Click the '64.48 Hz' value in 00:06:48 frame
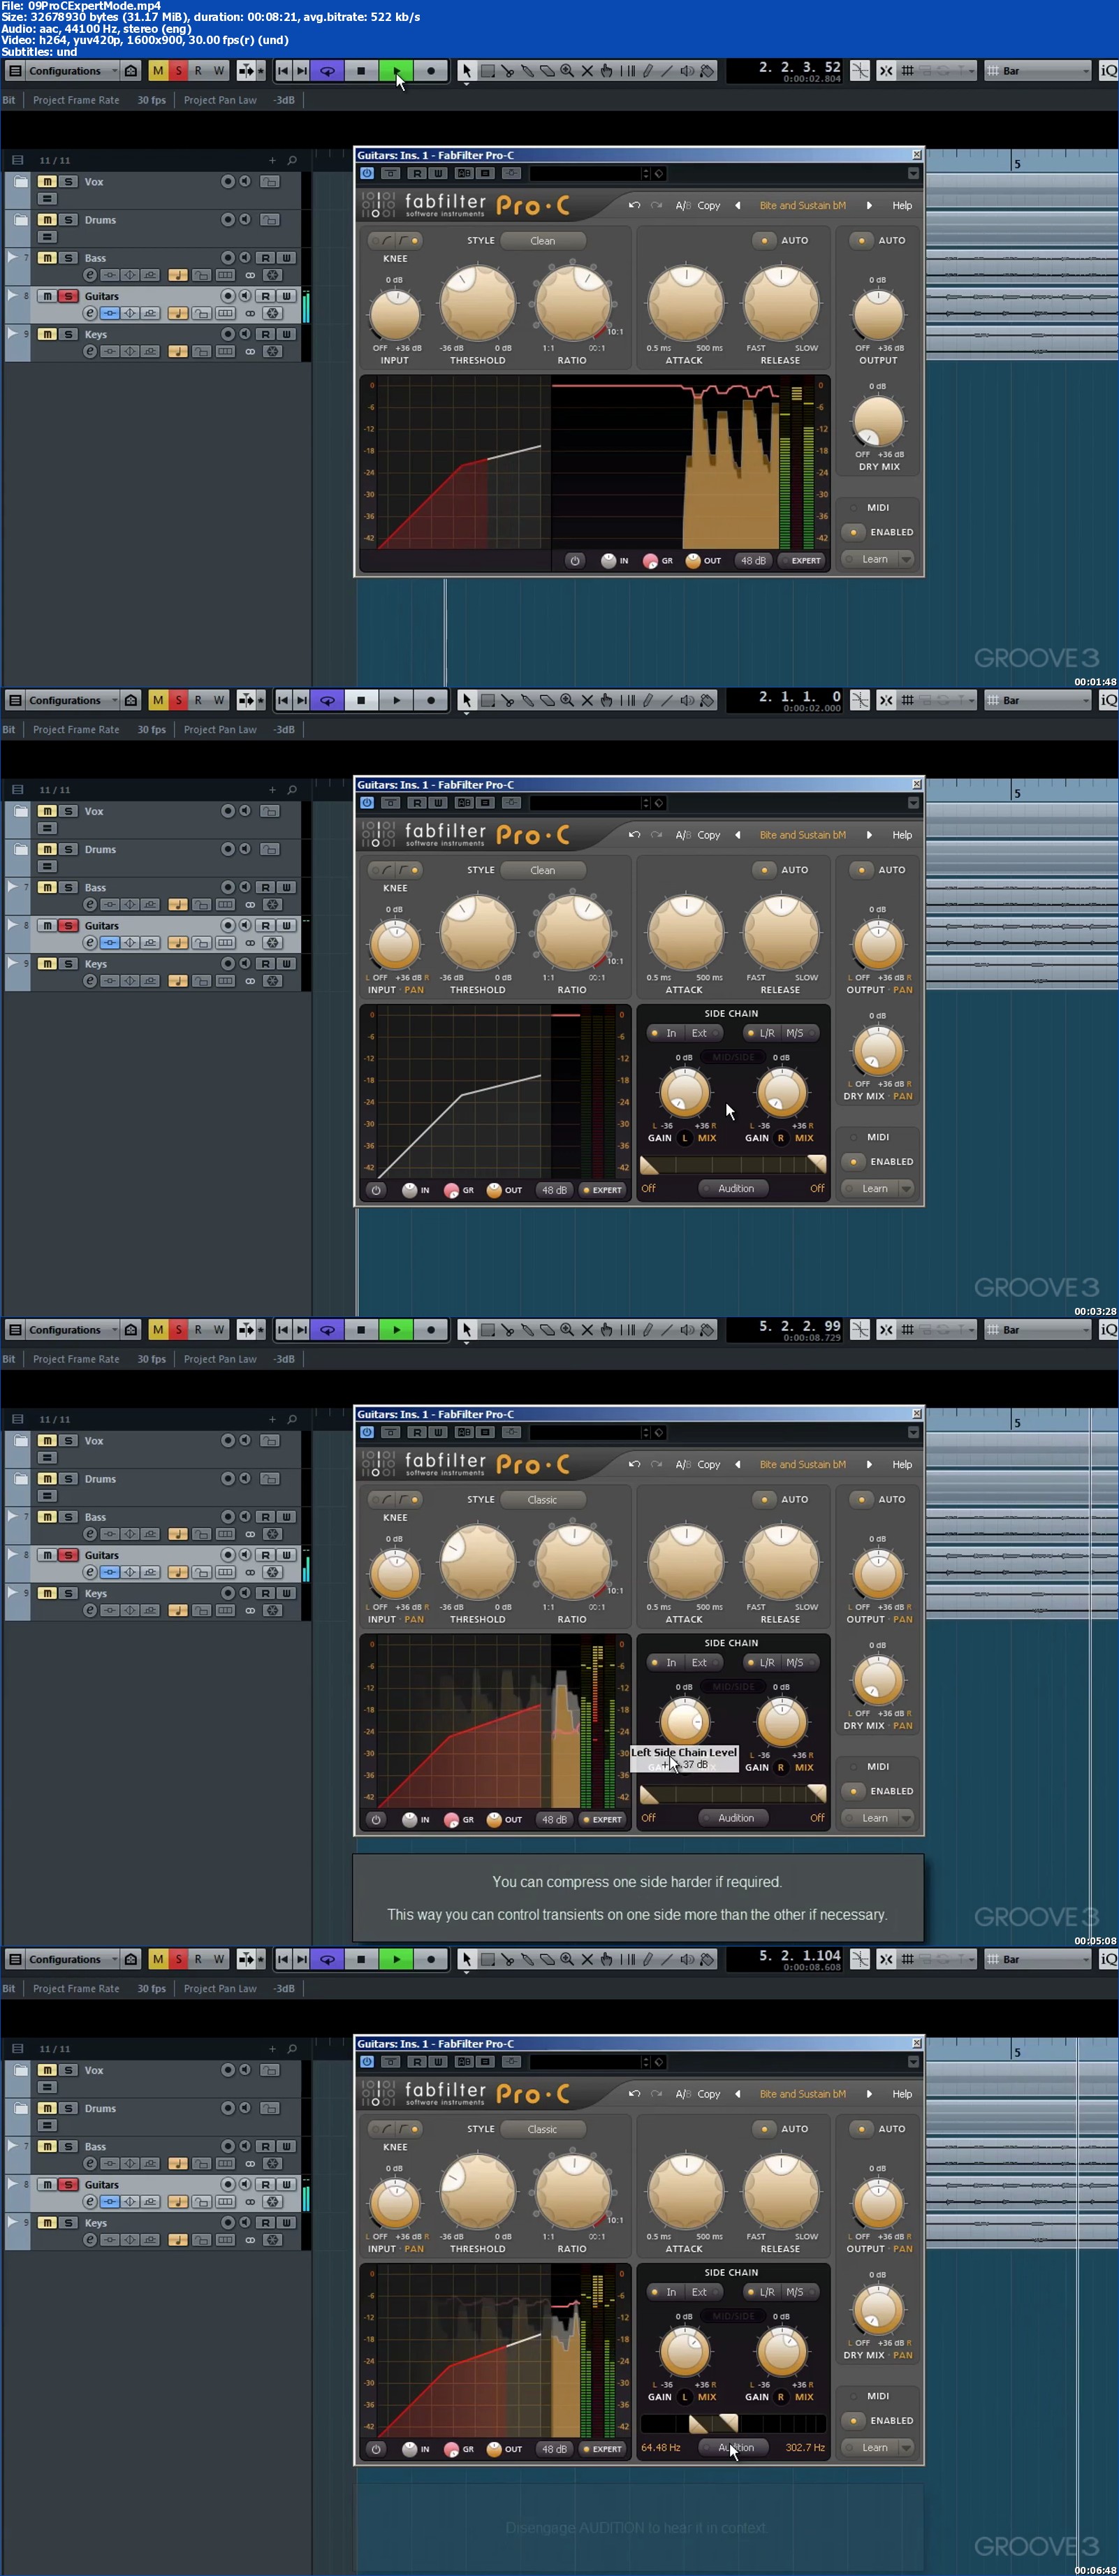This screenshot has width=1119, height=2576. point(661,2448)
